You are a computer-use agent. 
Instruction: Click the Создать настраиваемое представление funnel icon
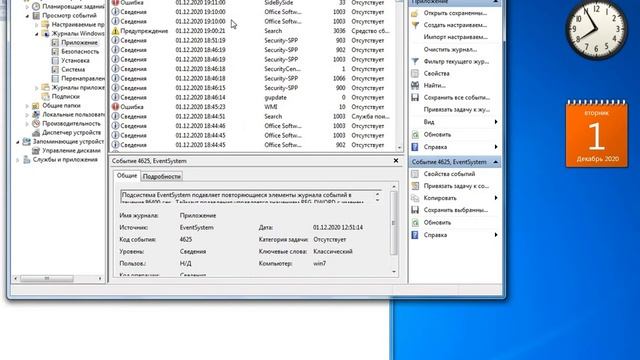tap(415, 25)
